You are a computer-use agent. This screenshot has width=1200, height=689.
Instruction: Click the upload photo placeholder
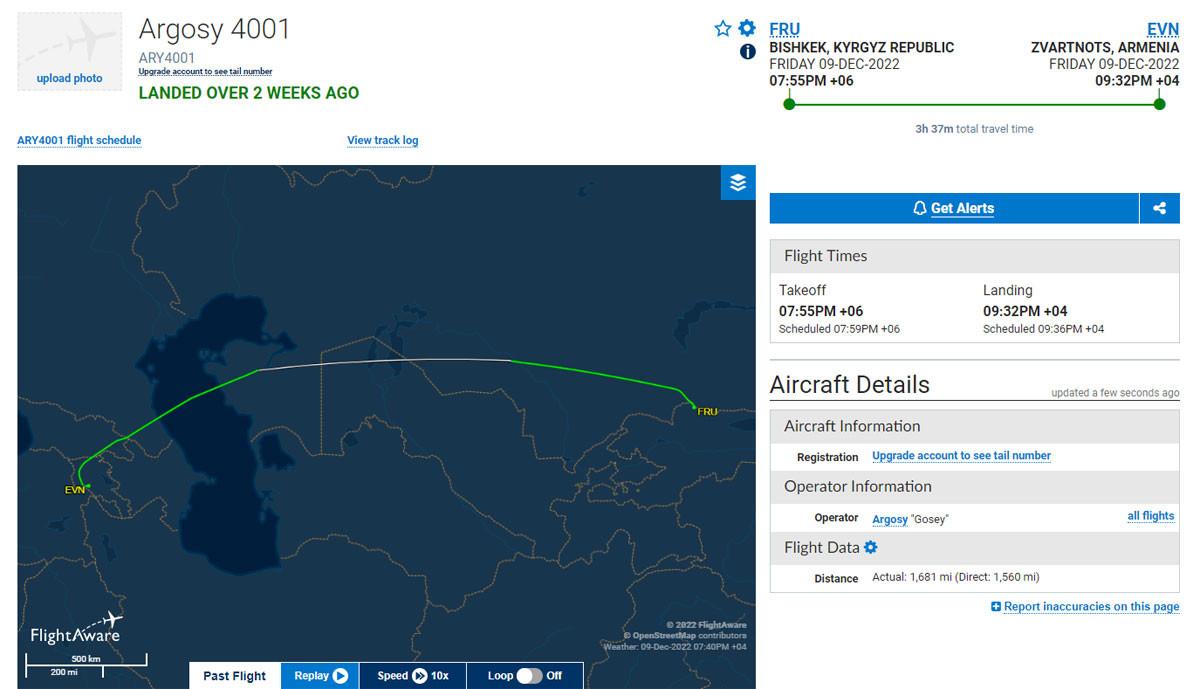pyautogui.click(x=70, y=52)
